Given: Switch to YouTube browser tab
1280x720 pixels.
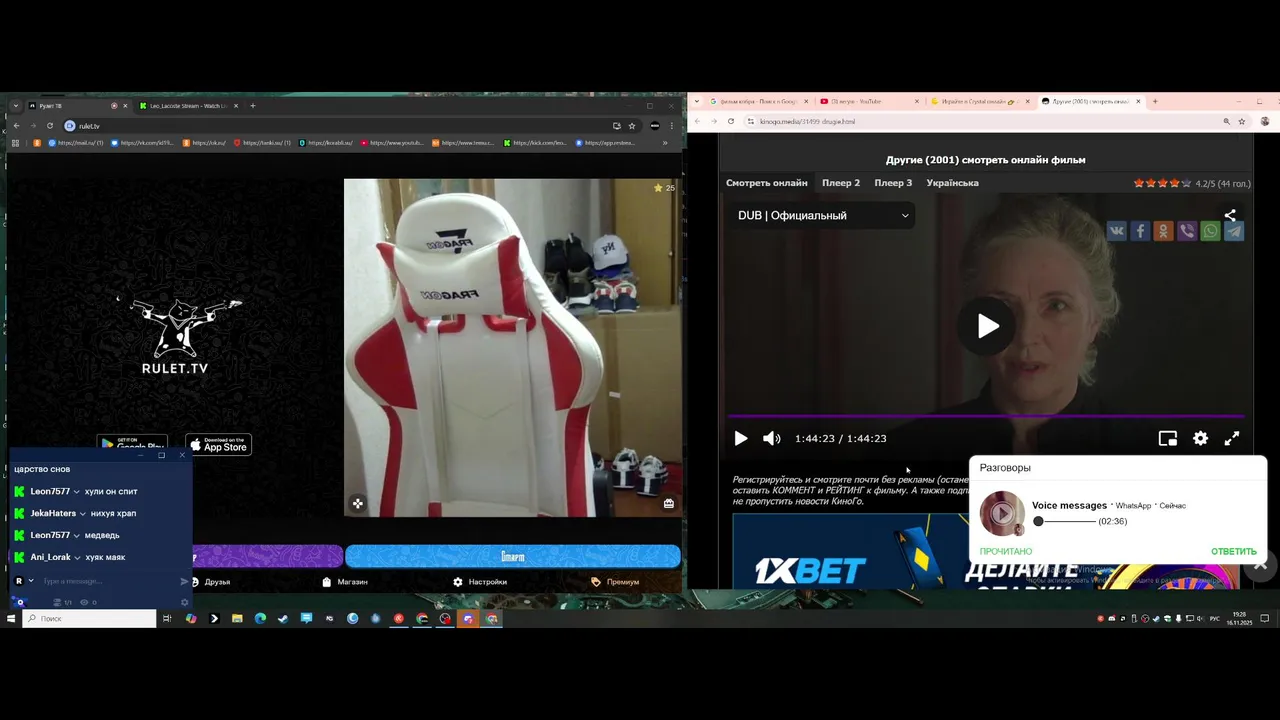Looking at the screenshot, I should [x=868, y=101].
